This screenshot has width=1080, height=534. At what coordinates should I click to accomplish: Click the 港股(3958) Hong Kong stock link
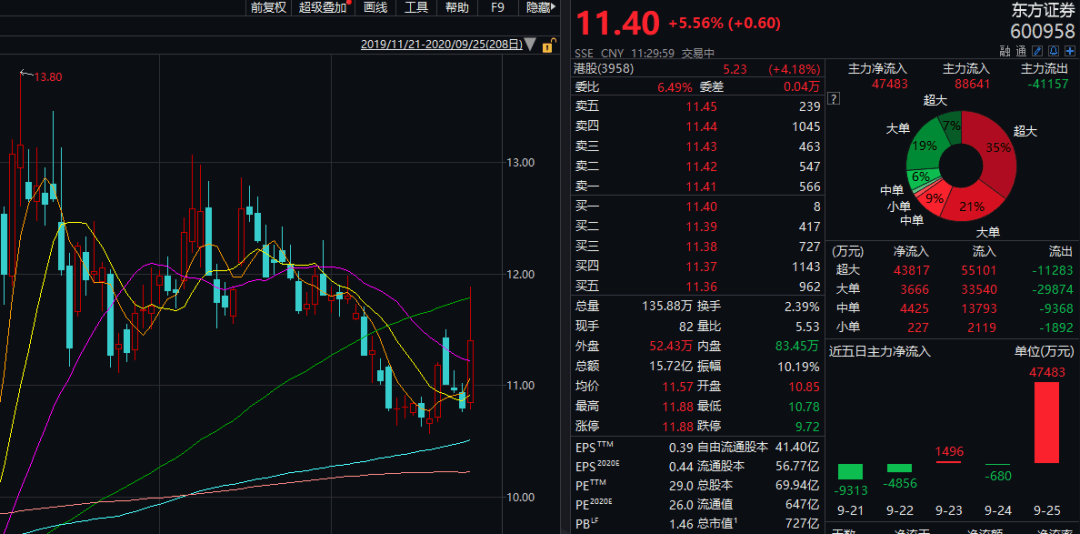(606, 69)
